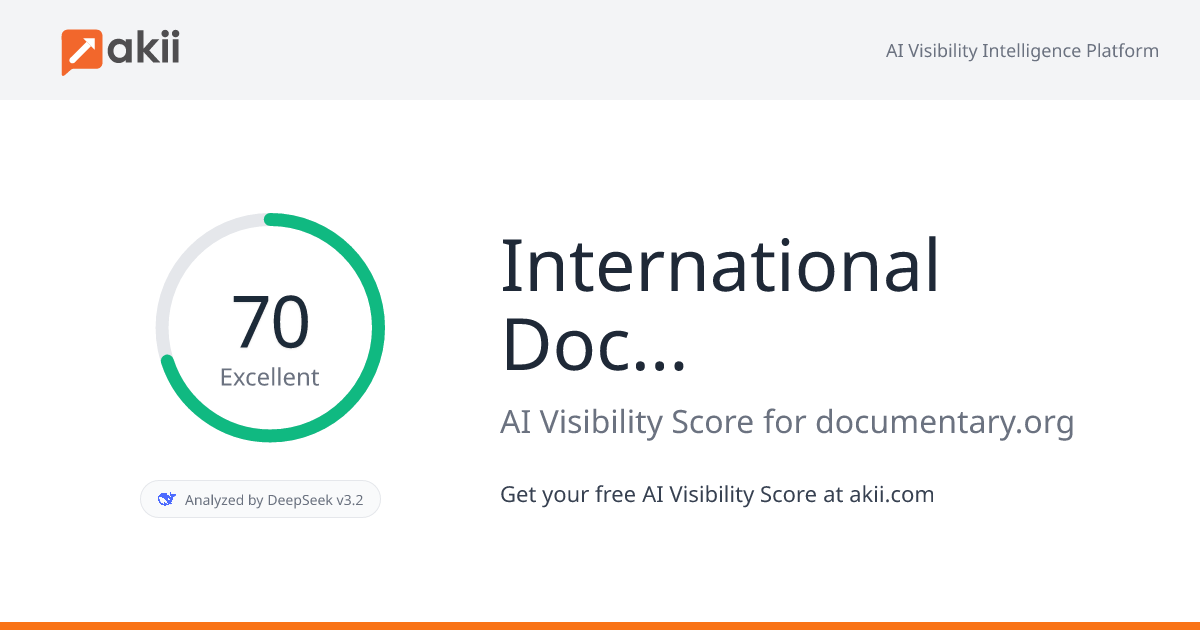This screenshot has width=1200, height=630.
Task: Expand the AI Visibility Score details
Action: click(x=788, y=421)
